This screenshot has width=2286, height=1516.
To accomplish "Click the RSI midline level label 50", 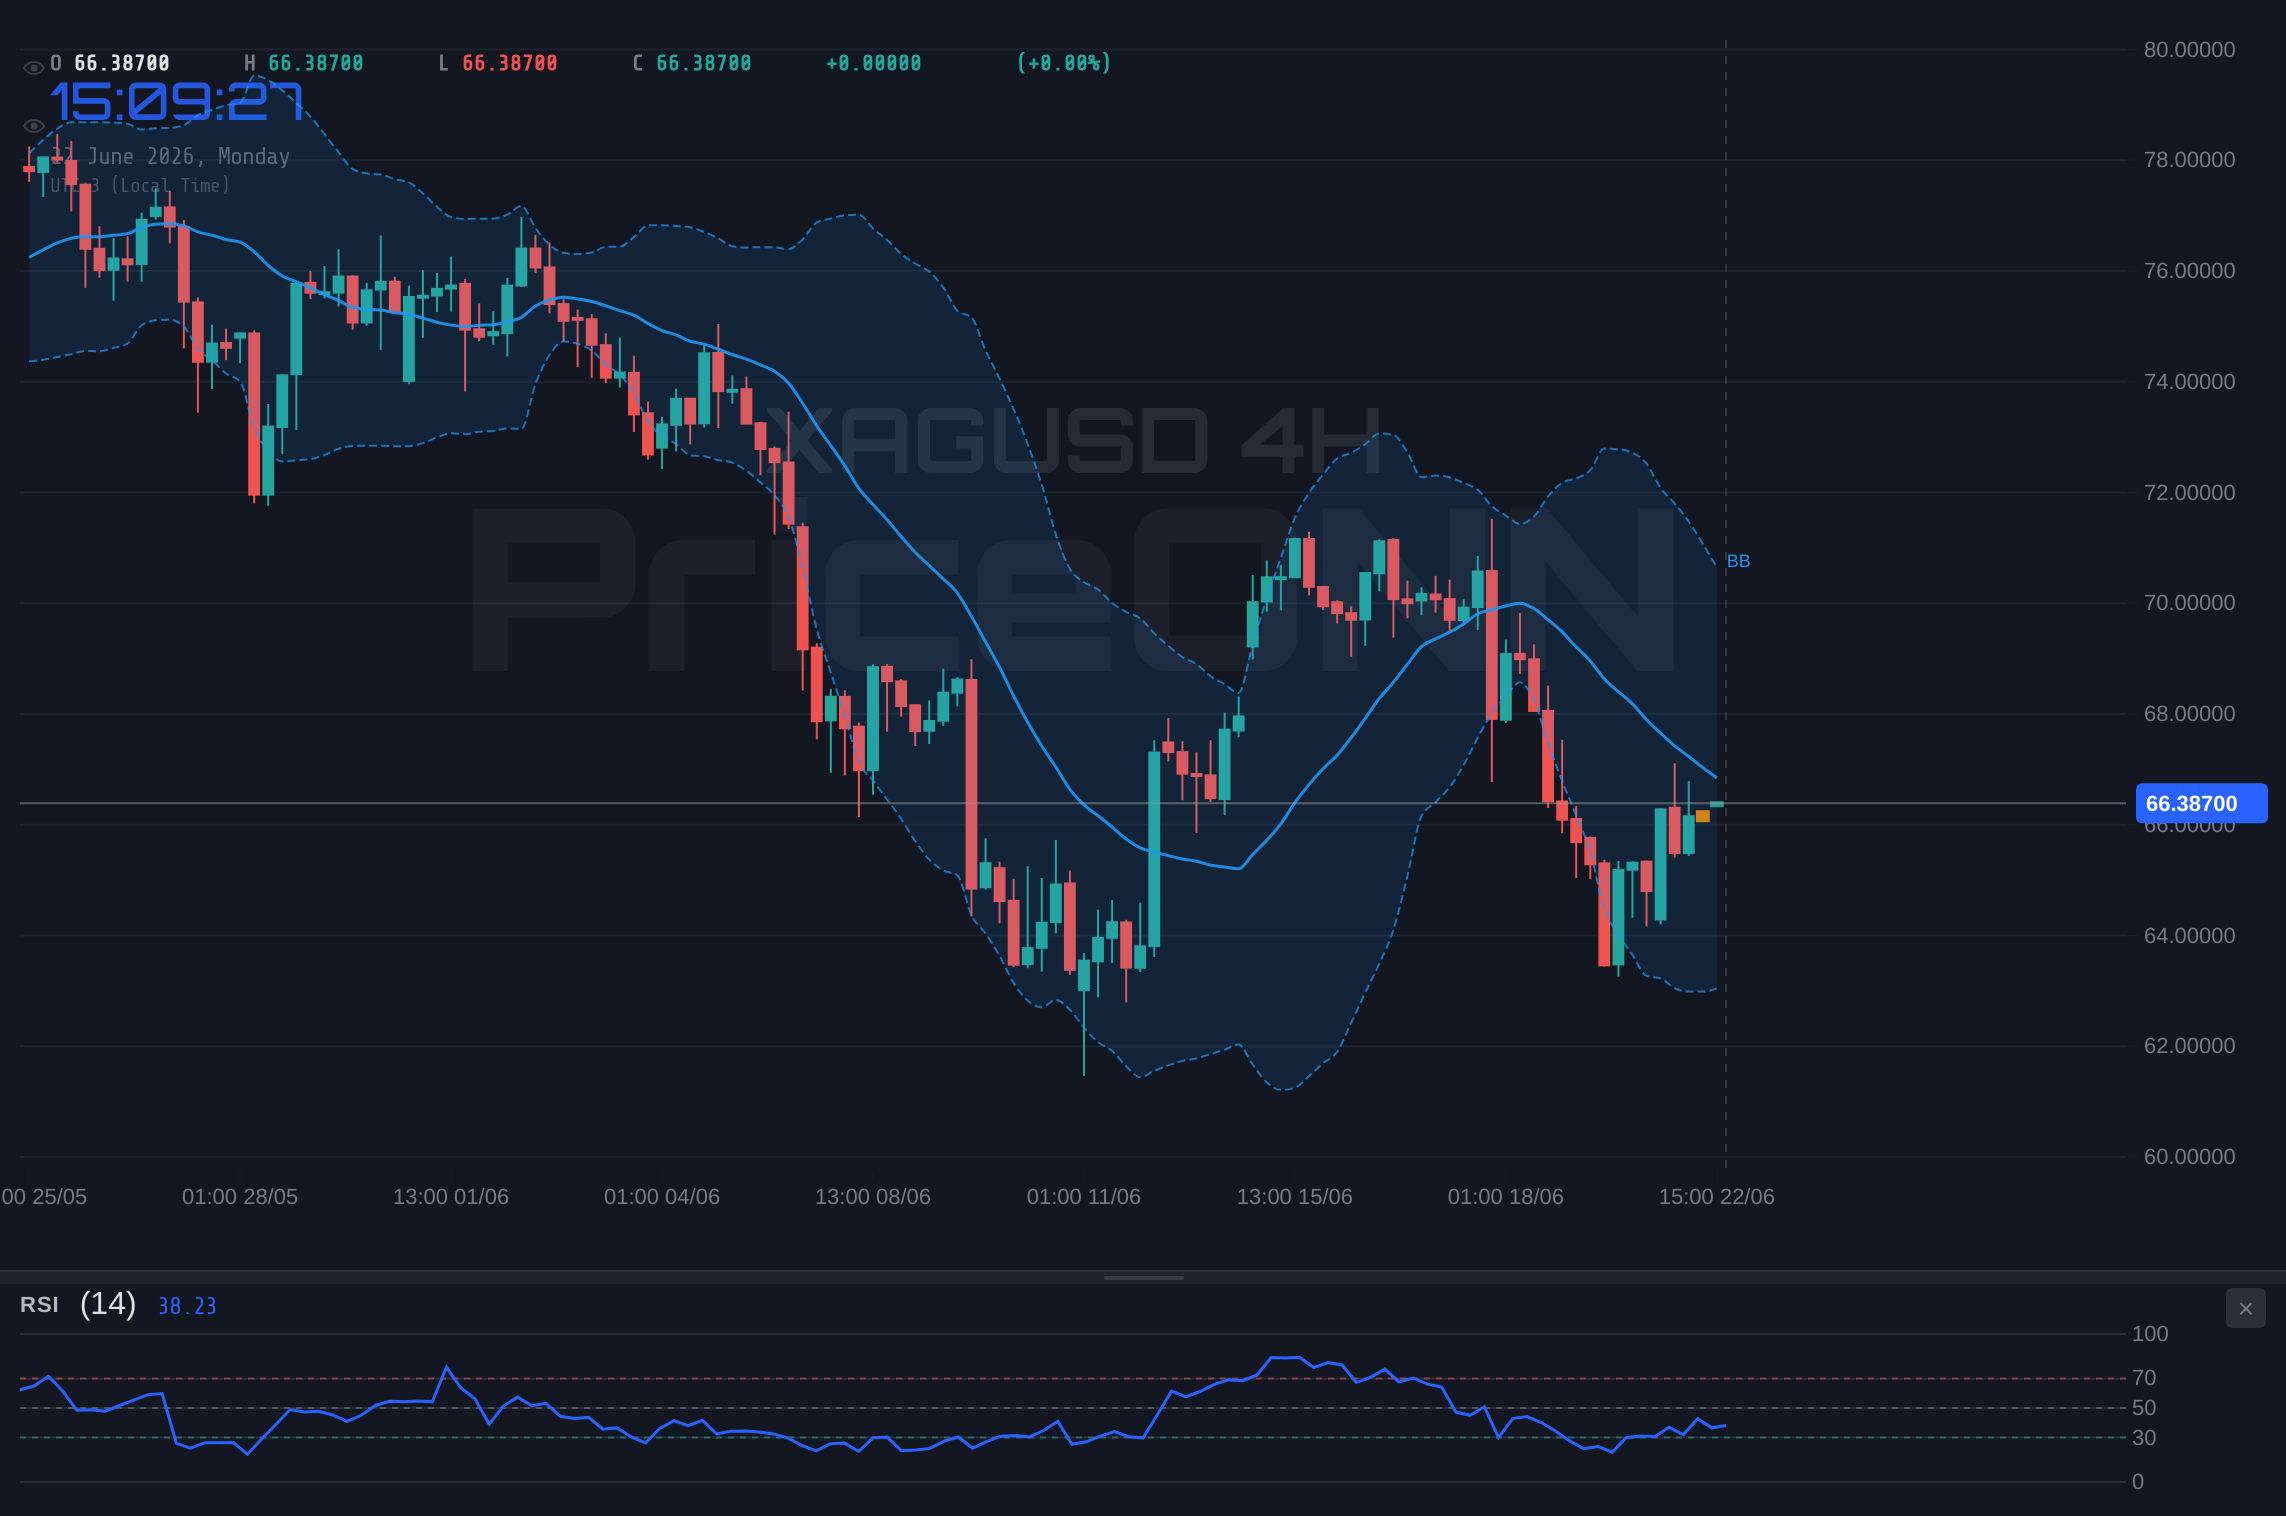I will click(2144, 1408).
